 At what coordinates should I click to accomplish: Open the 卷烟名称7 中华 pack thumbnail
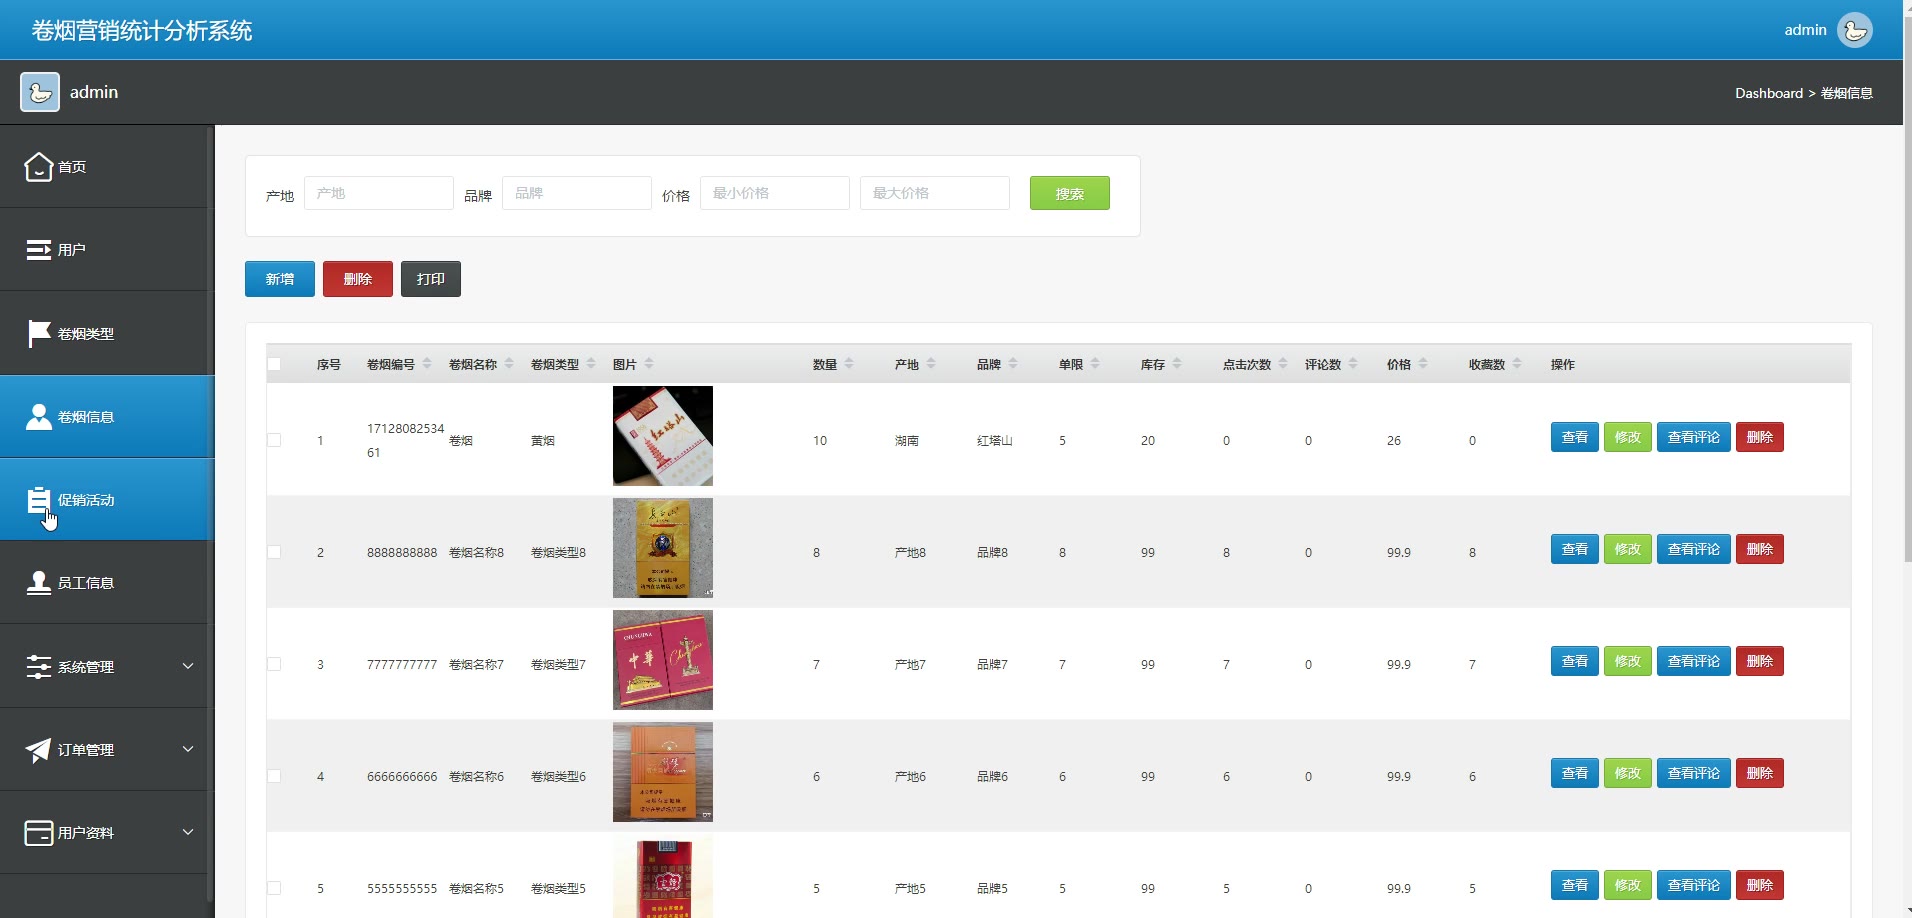click(x=663, y=660)
